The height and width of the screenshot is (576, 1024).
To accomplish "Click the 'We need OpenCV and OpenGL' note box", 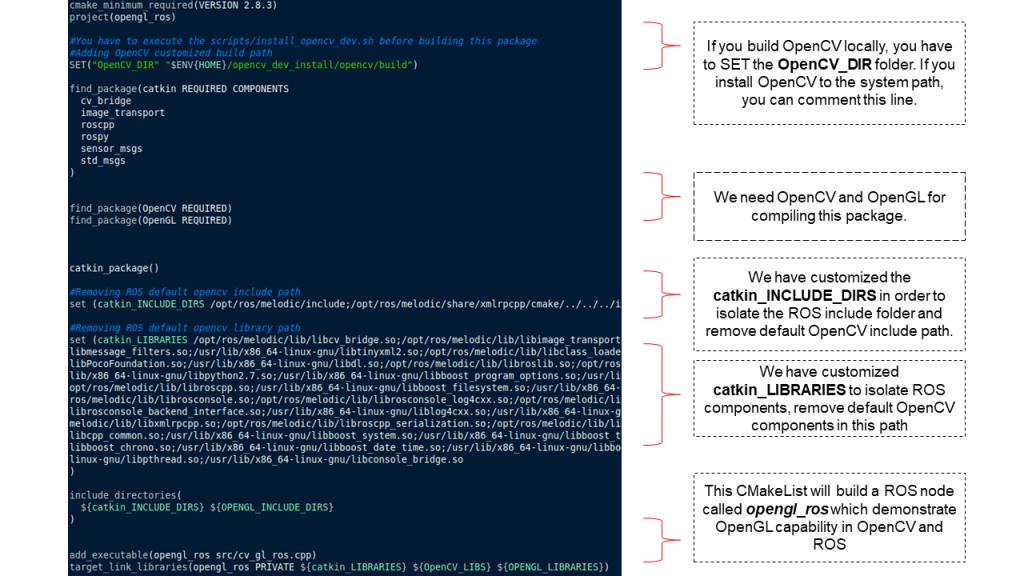I will pyautogui.click(x=829, y=207).
